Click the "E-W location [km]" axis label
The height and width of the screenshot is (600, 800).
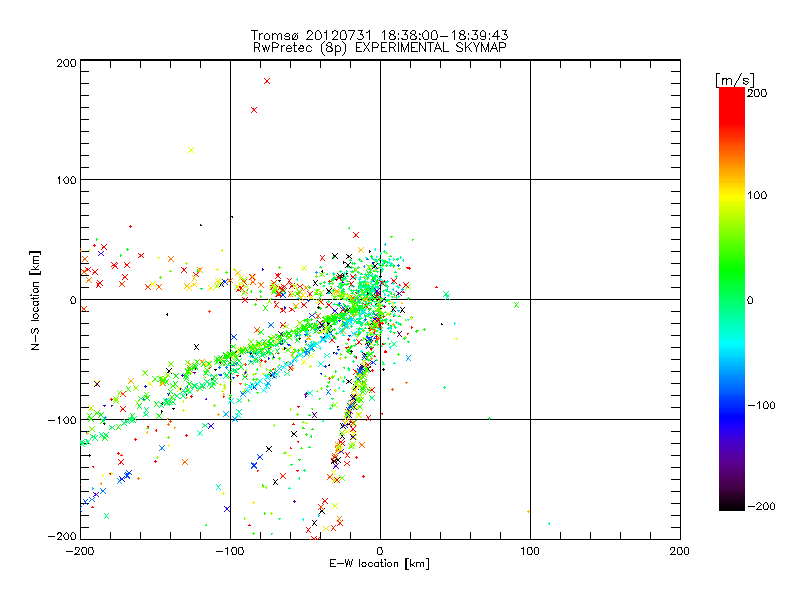[379, 564]
